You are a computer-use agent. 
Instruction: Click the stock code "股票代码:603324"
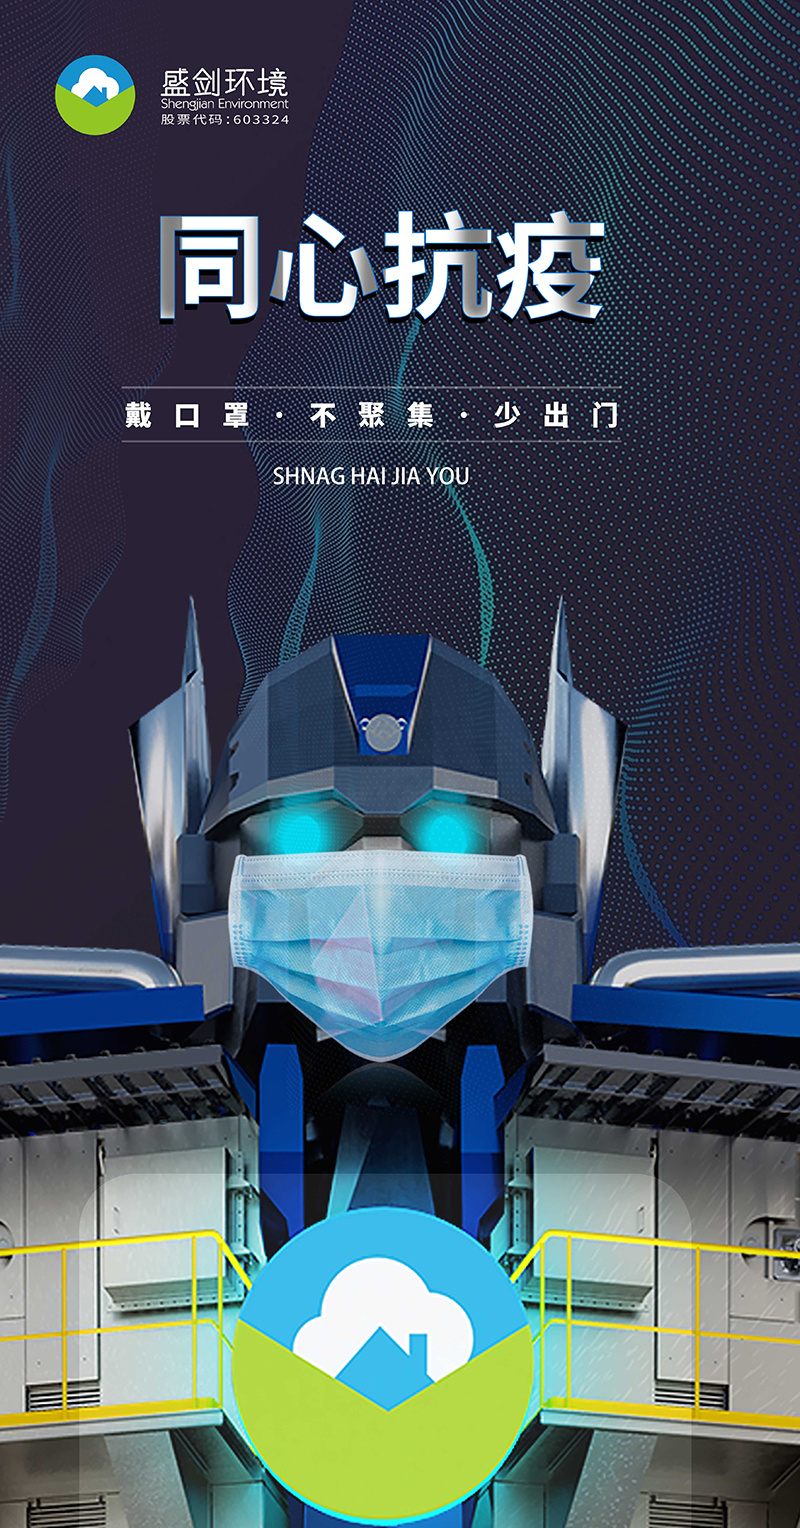pos(225,119)
